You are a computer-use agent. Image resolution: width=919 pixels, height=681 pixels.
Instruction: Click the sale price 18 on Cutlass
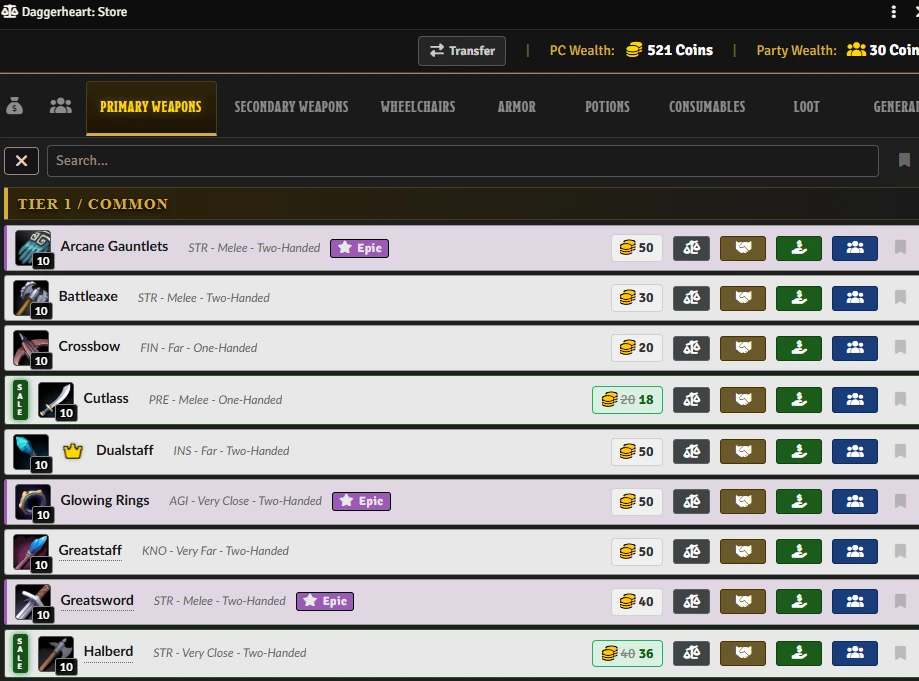(646, 400)
